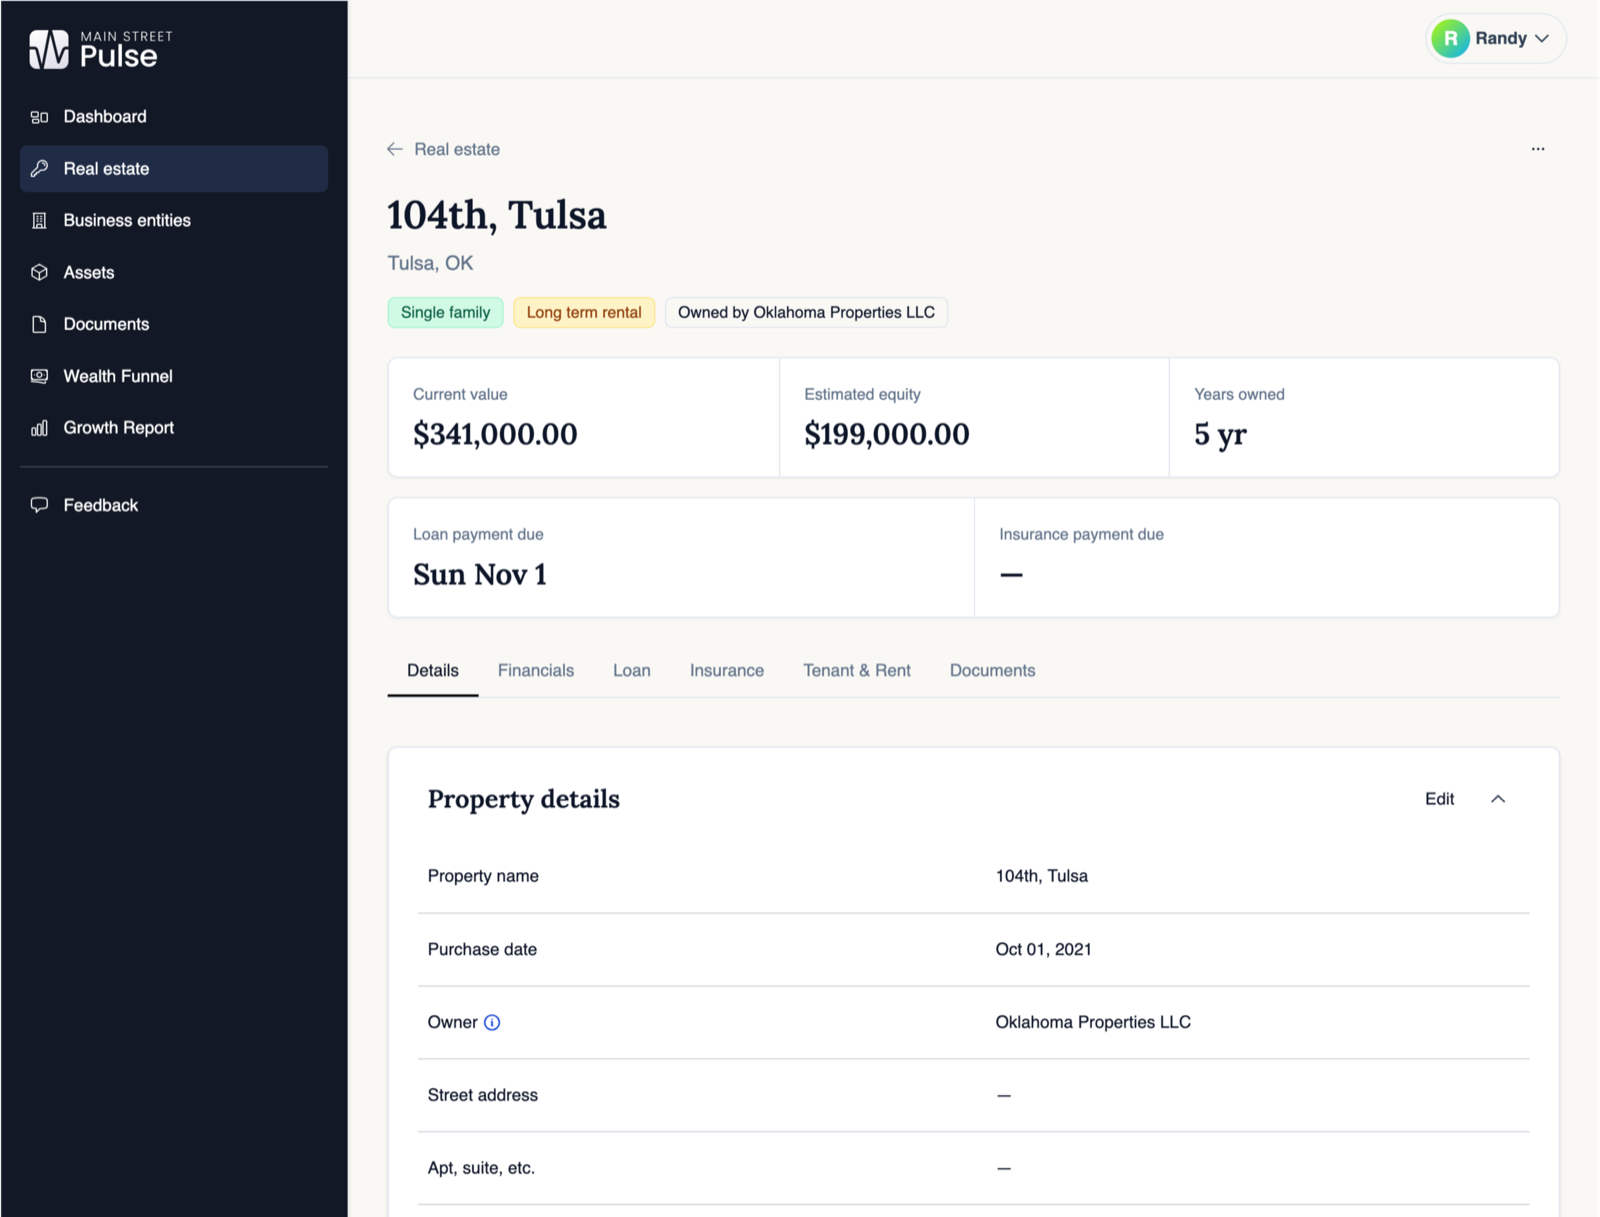
Task: Open Wealth Funnel page
Action: pos(174,376)
